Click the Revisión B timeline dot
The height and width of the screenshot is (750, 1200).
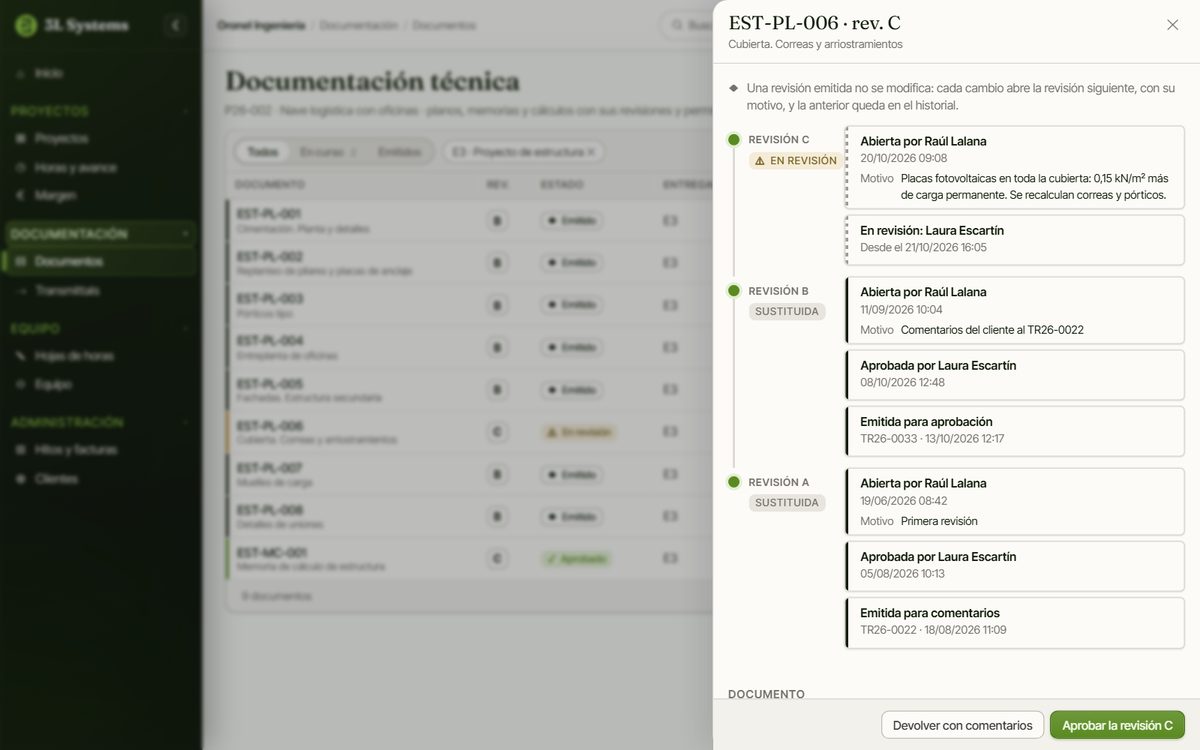pos(734,291)
